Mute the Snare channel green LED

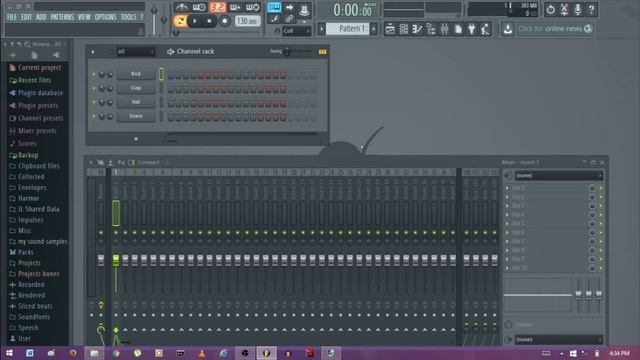93,116
